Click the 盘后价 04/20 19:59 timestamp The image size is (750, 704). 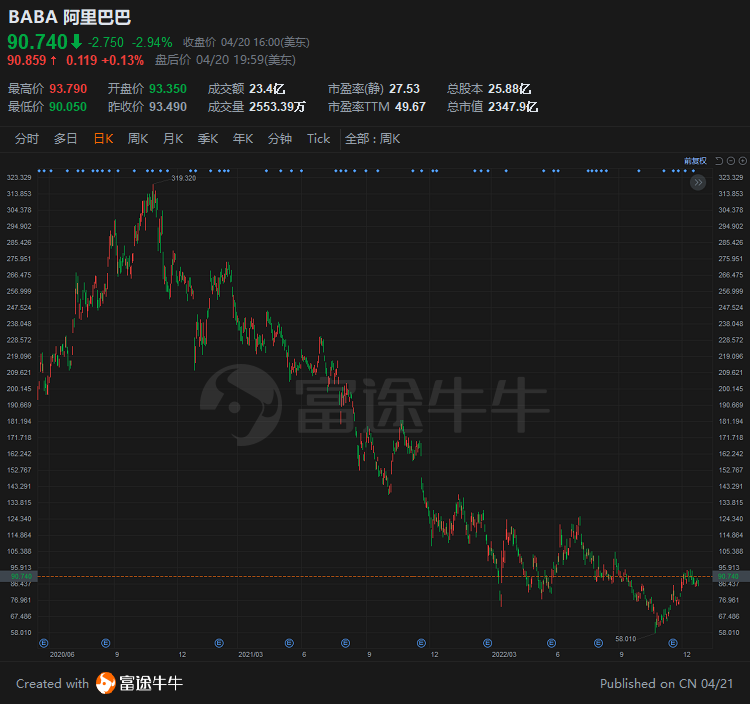(x=225, y=60)
